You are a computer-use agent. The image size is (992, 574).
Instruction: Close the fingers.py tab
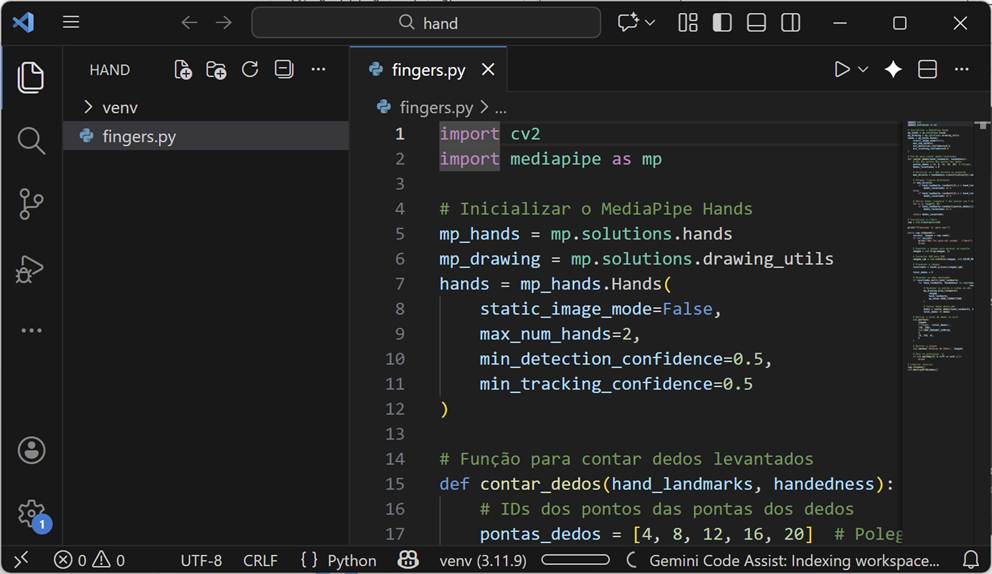(488, 70)
